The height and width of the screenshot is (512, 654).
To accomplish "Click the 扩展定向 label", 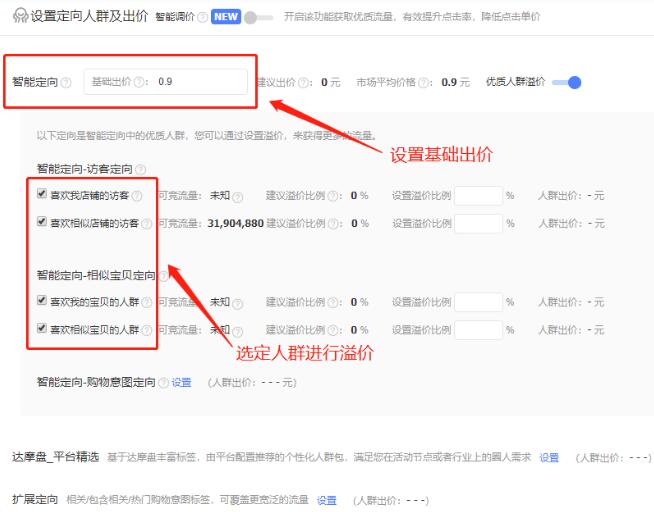I will coord(35,499).
